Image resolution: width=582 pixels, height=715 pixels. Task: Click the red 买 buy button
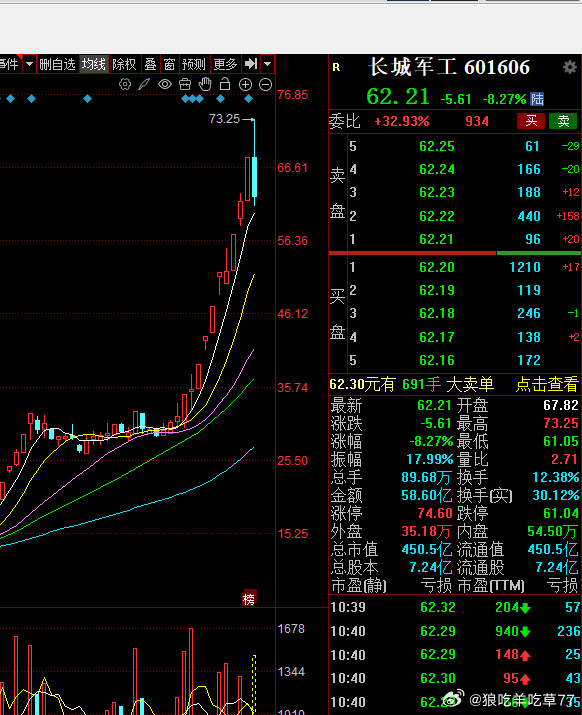[530, 121]
